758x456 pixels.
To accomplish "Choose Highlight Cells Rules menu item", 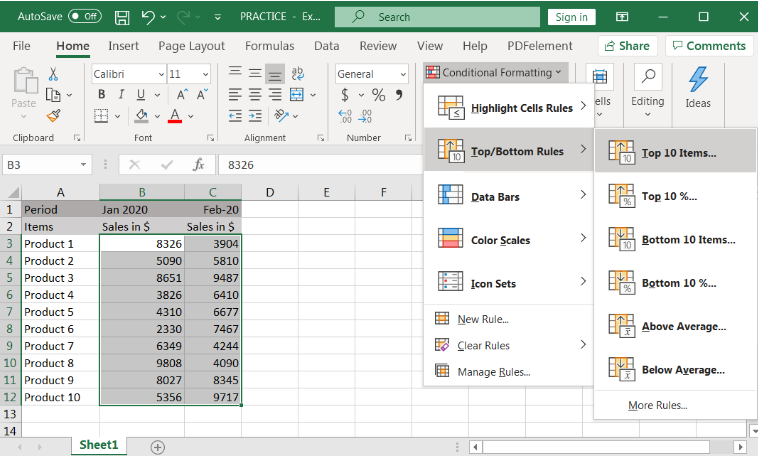I will (509, 107).
